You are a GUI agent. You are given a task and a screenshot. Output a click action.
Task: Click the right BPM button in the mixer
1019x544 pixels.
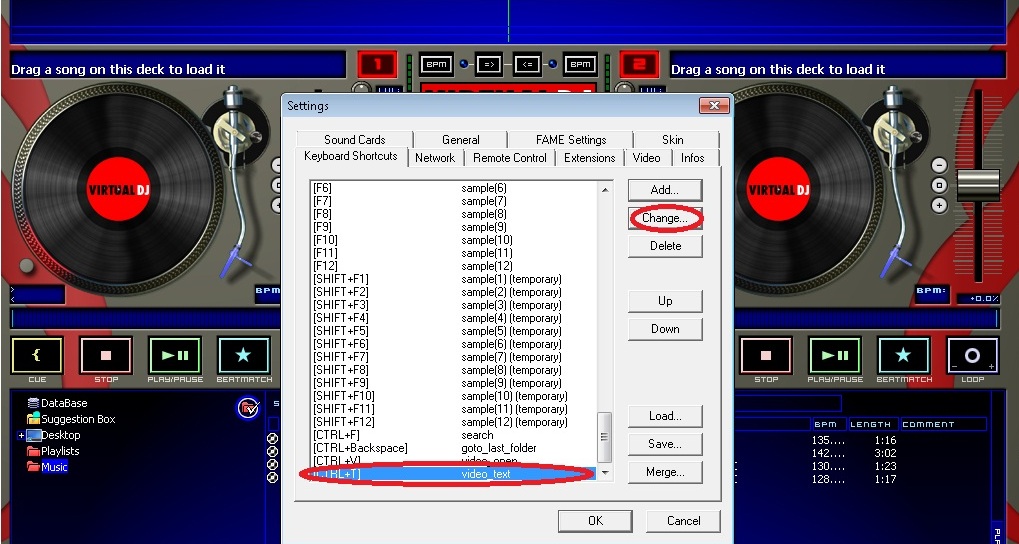click(x=580, y=64)
